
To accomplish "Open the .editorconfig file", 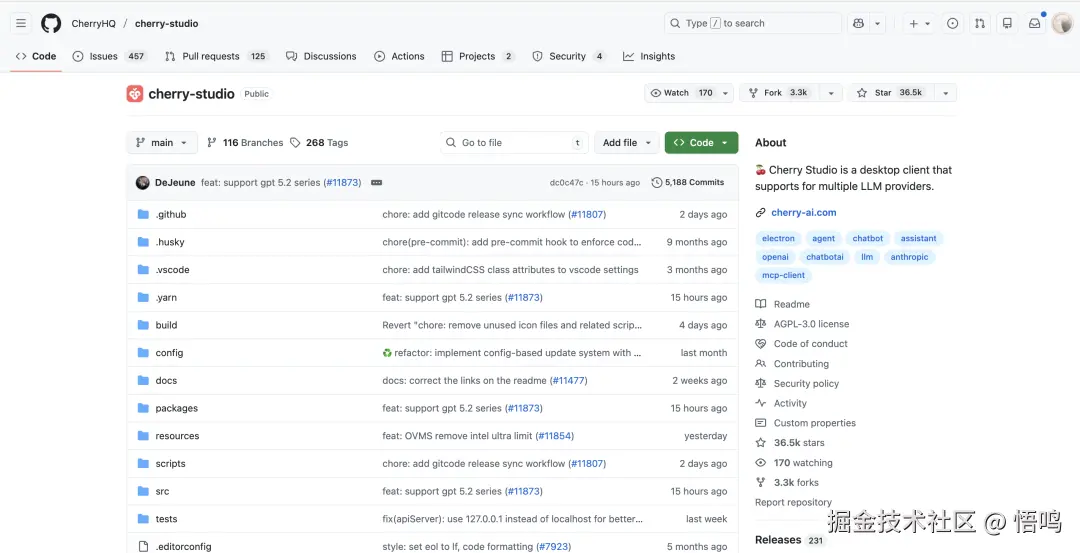I will pos(183,546).
